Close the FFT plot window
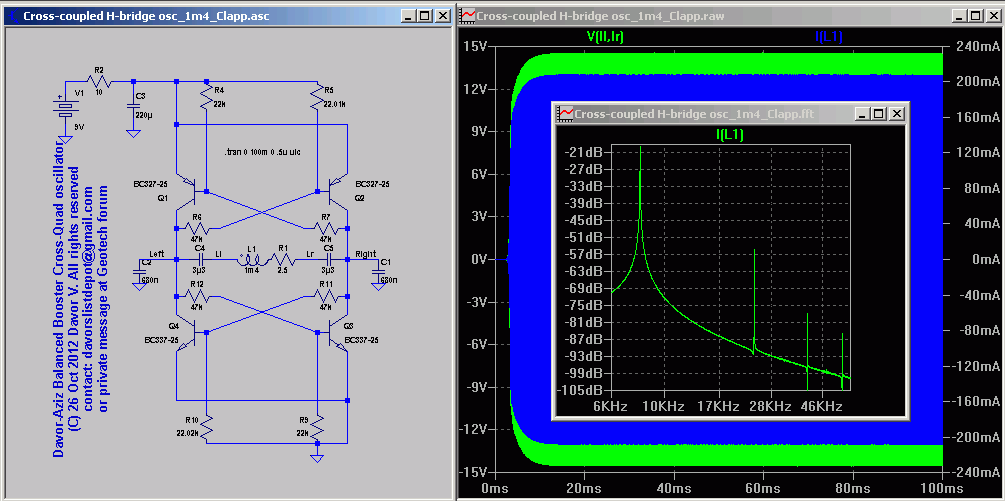Screen dimensions: 1005x501 tap(896, 114)
